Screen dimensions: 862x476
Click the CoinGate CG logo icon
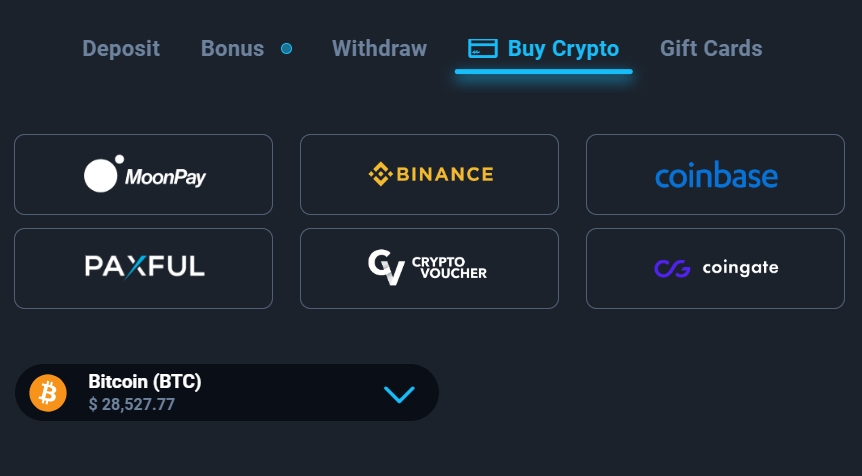pyautogui.click(x=672, y=268)
